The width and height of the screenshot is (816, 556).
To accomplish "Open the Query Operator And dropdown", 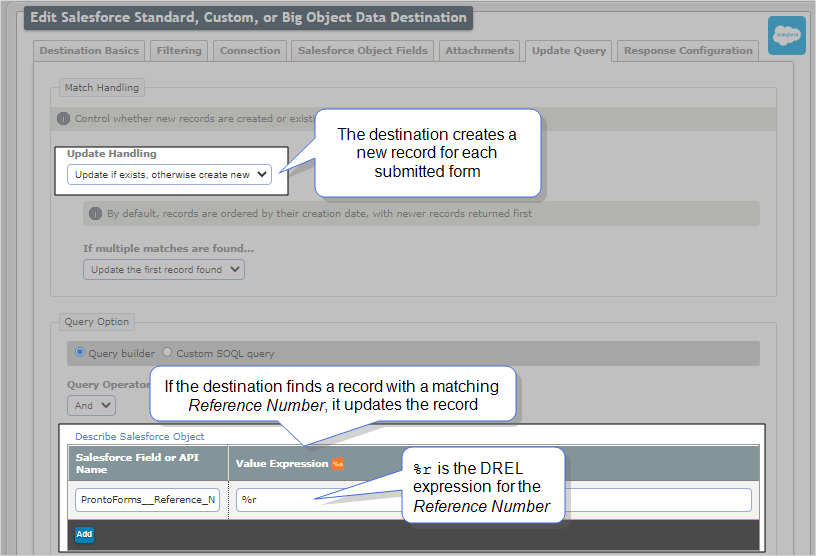I will tap(91, 406).
